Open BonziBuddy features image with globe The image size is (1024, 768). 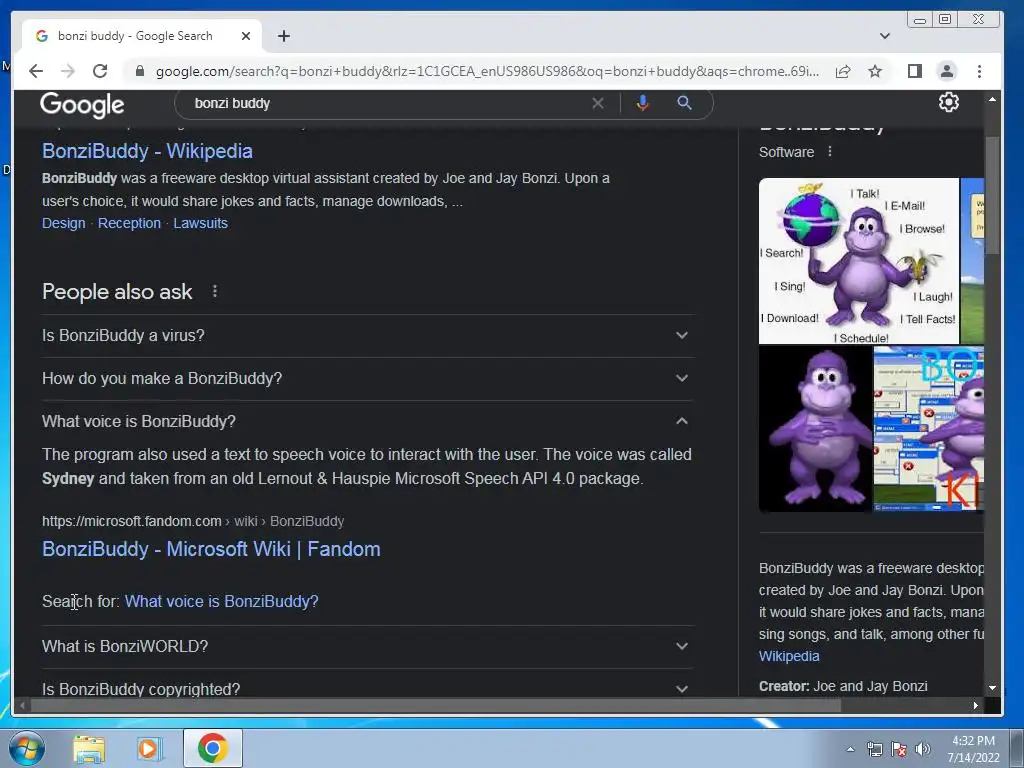[859, 261]
